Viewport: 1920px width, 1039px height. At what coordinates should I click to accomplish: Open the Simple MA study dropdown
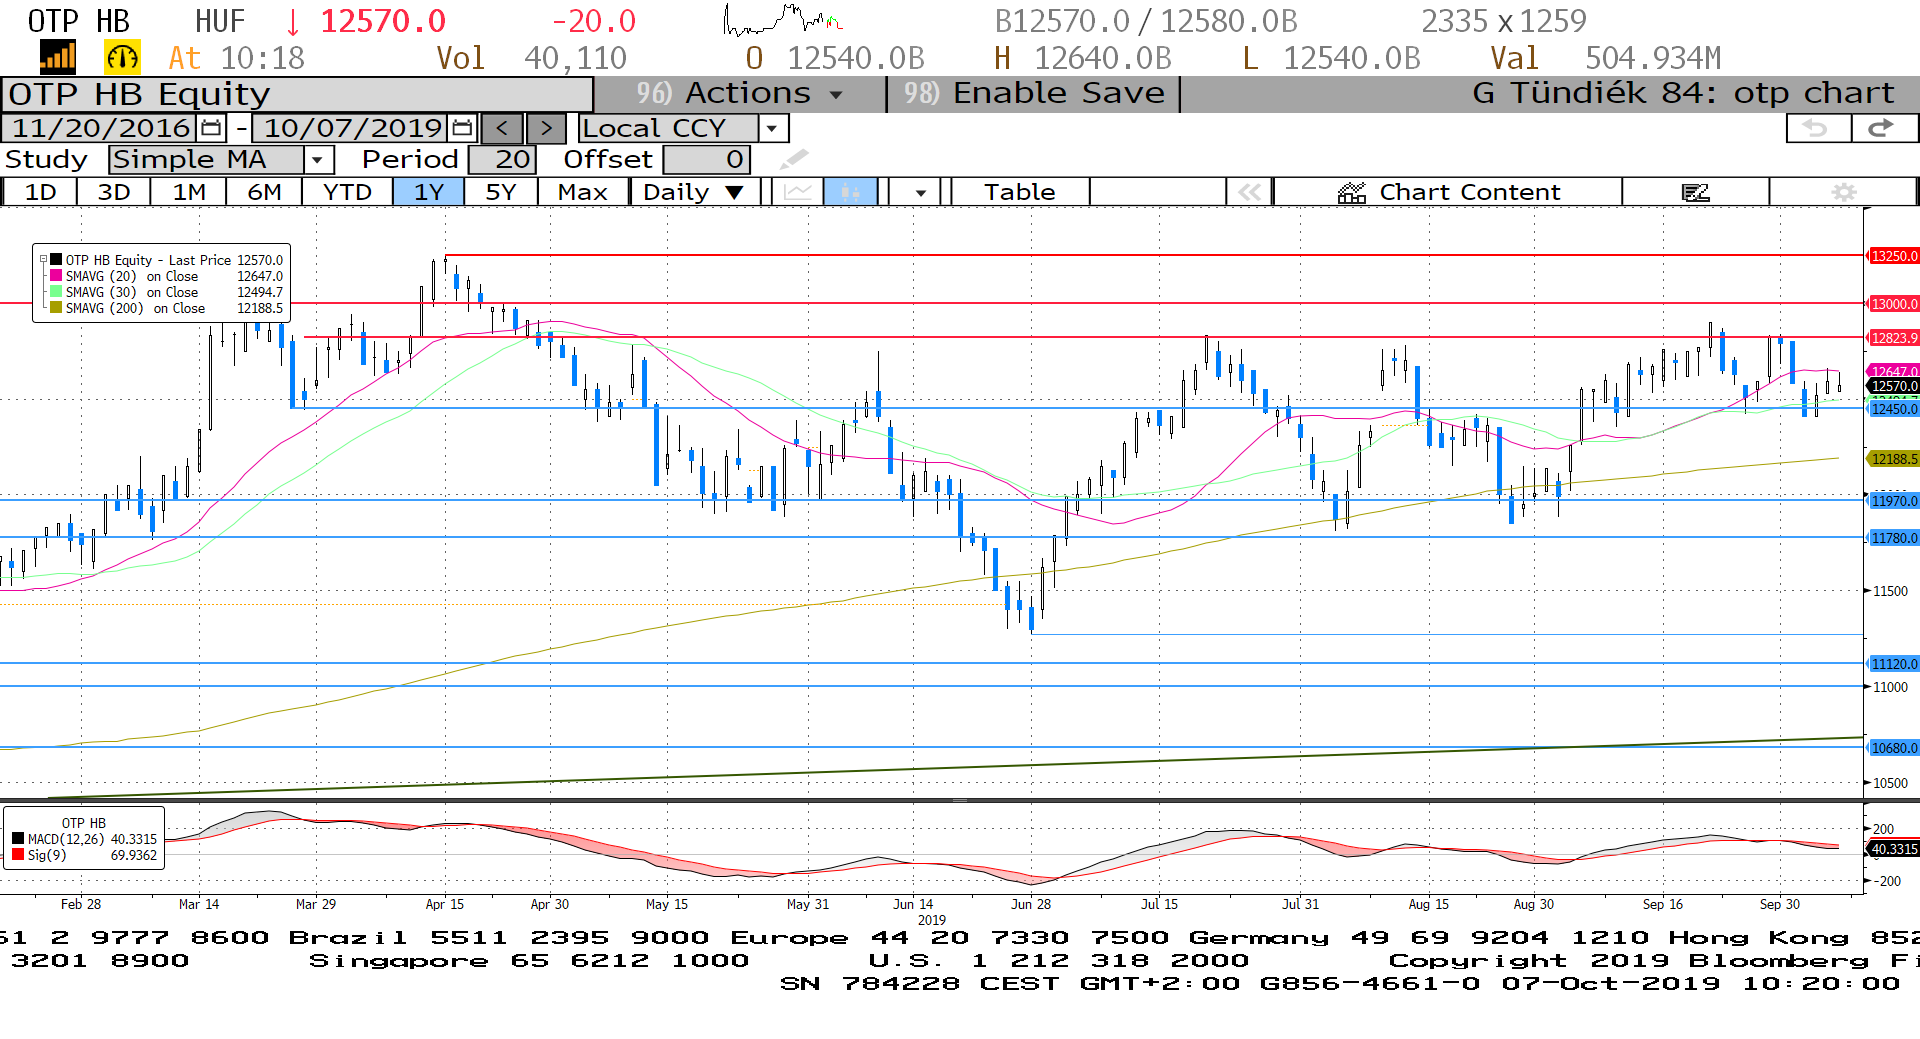pos(317,160)
